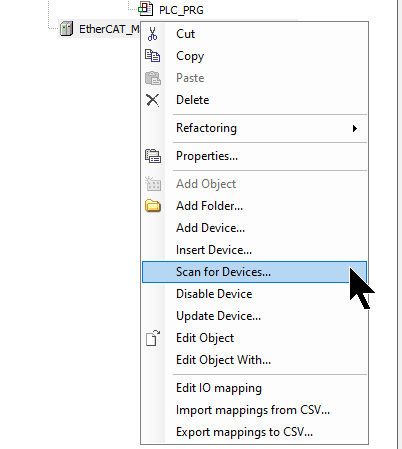Image resolution: width=402 pixels, height=449 pixels.
Task: Open Properties... dialog
Action: click(255, 156)
